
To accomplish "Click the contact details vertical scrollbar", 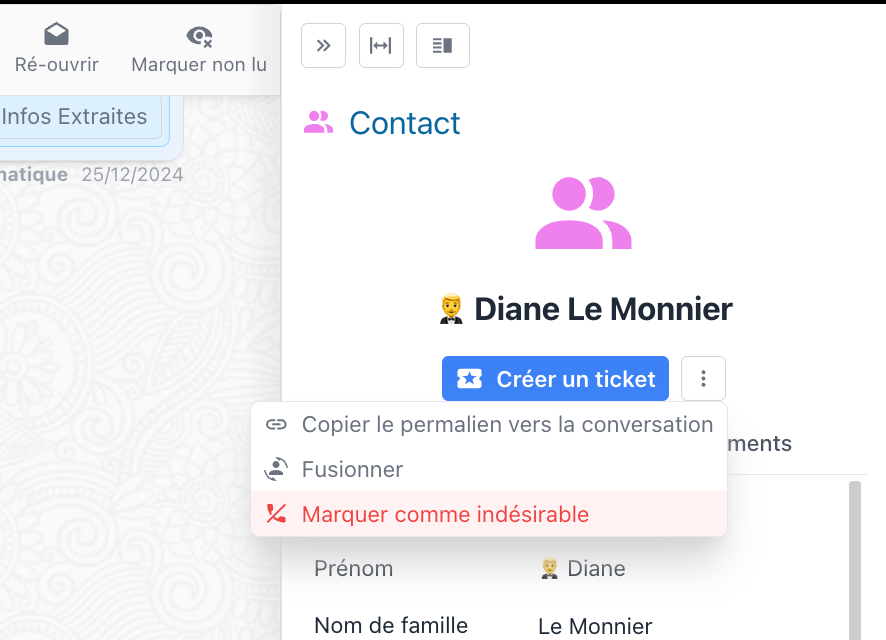I will click(855, 560).
